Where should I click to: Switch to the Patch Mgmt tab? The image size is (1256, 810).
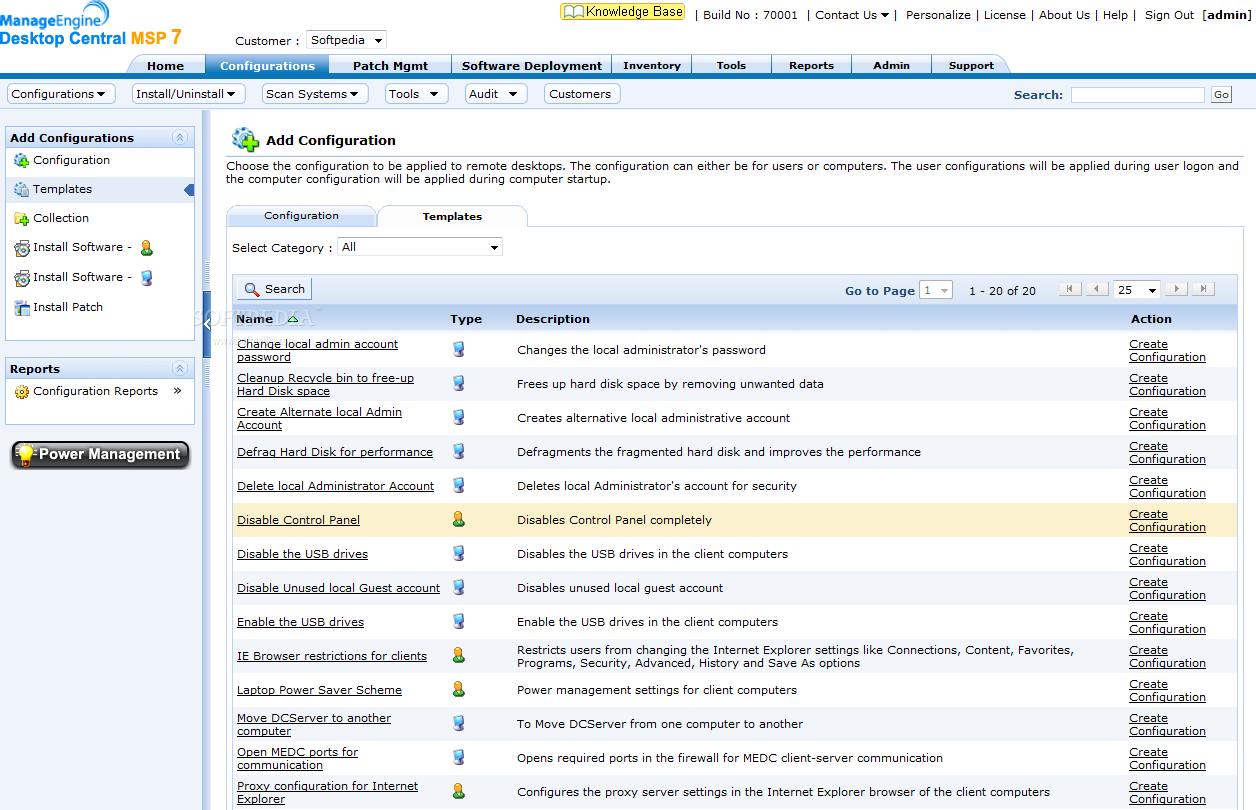coord(390,66)
